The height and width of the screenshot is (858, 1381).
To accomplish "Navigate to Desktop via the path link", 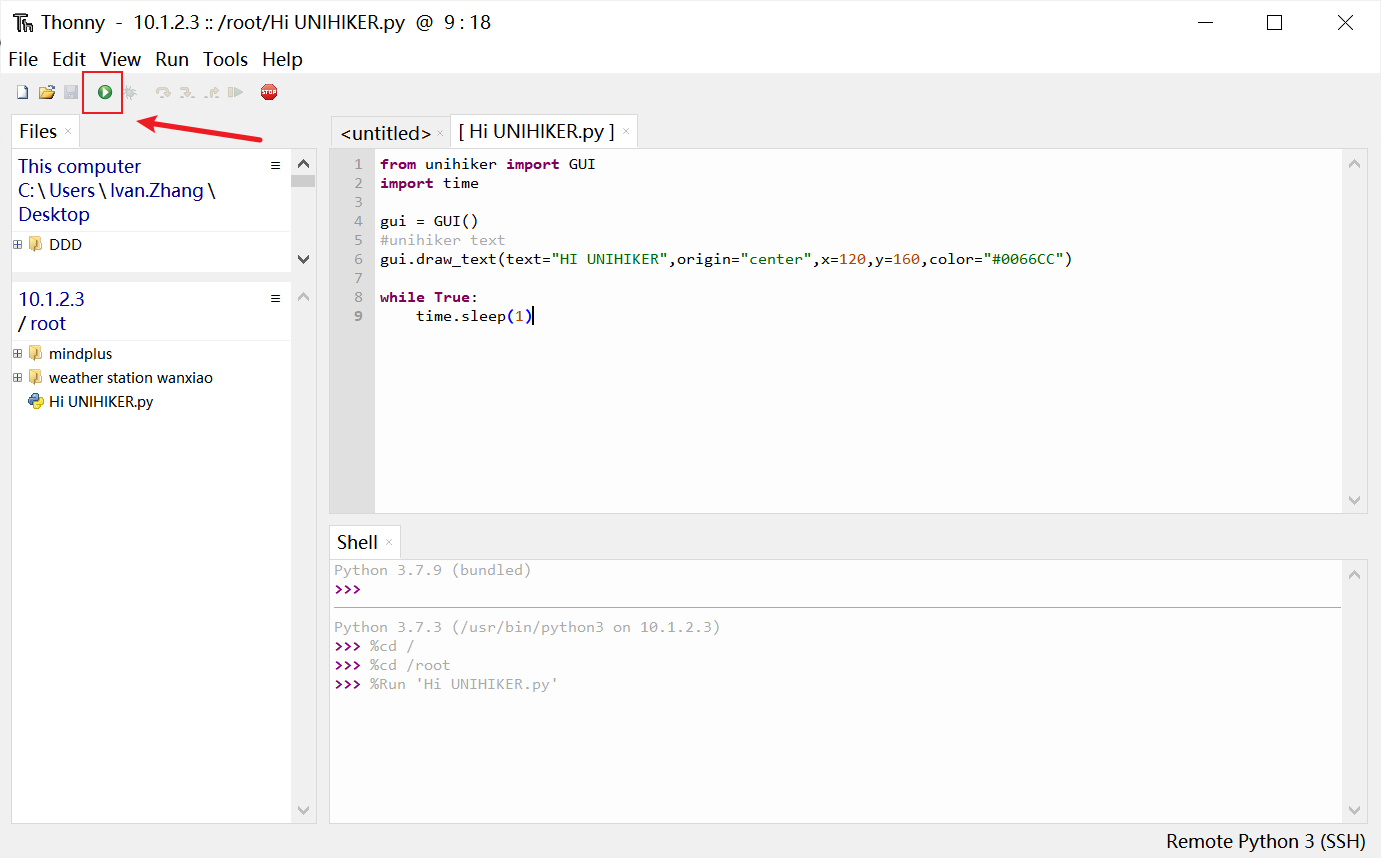I will [x=53, y=214].
